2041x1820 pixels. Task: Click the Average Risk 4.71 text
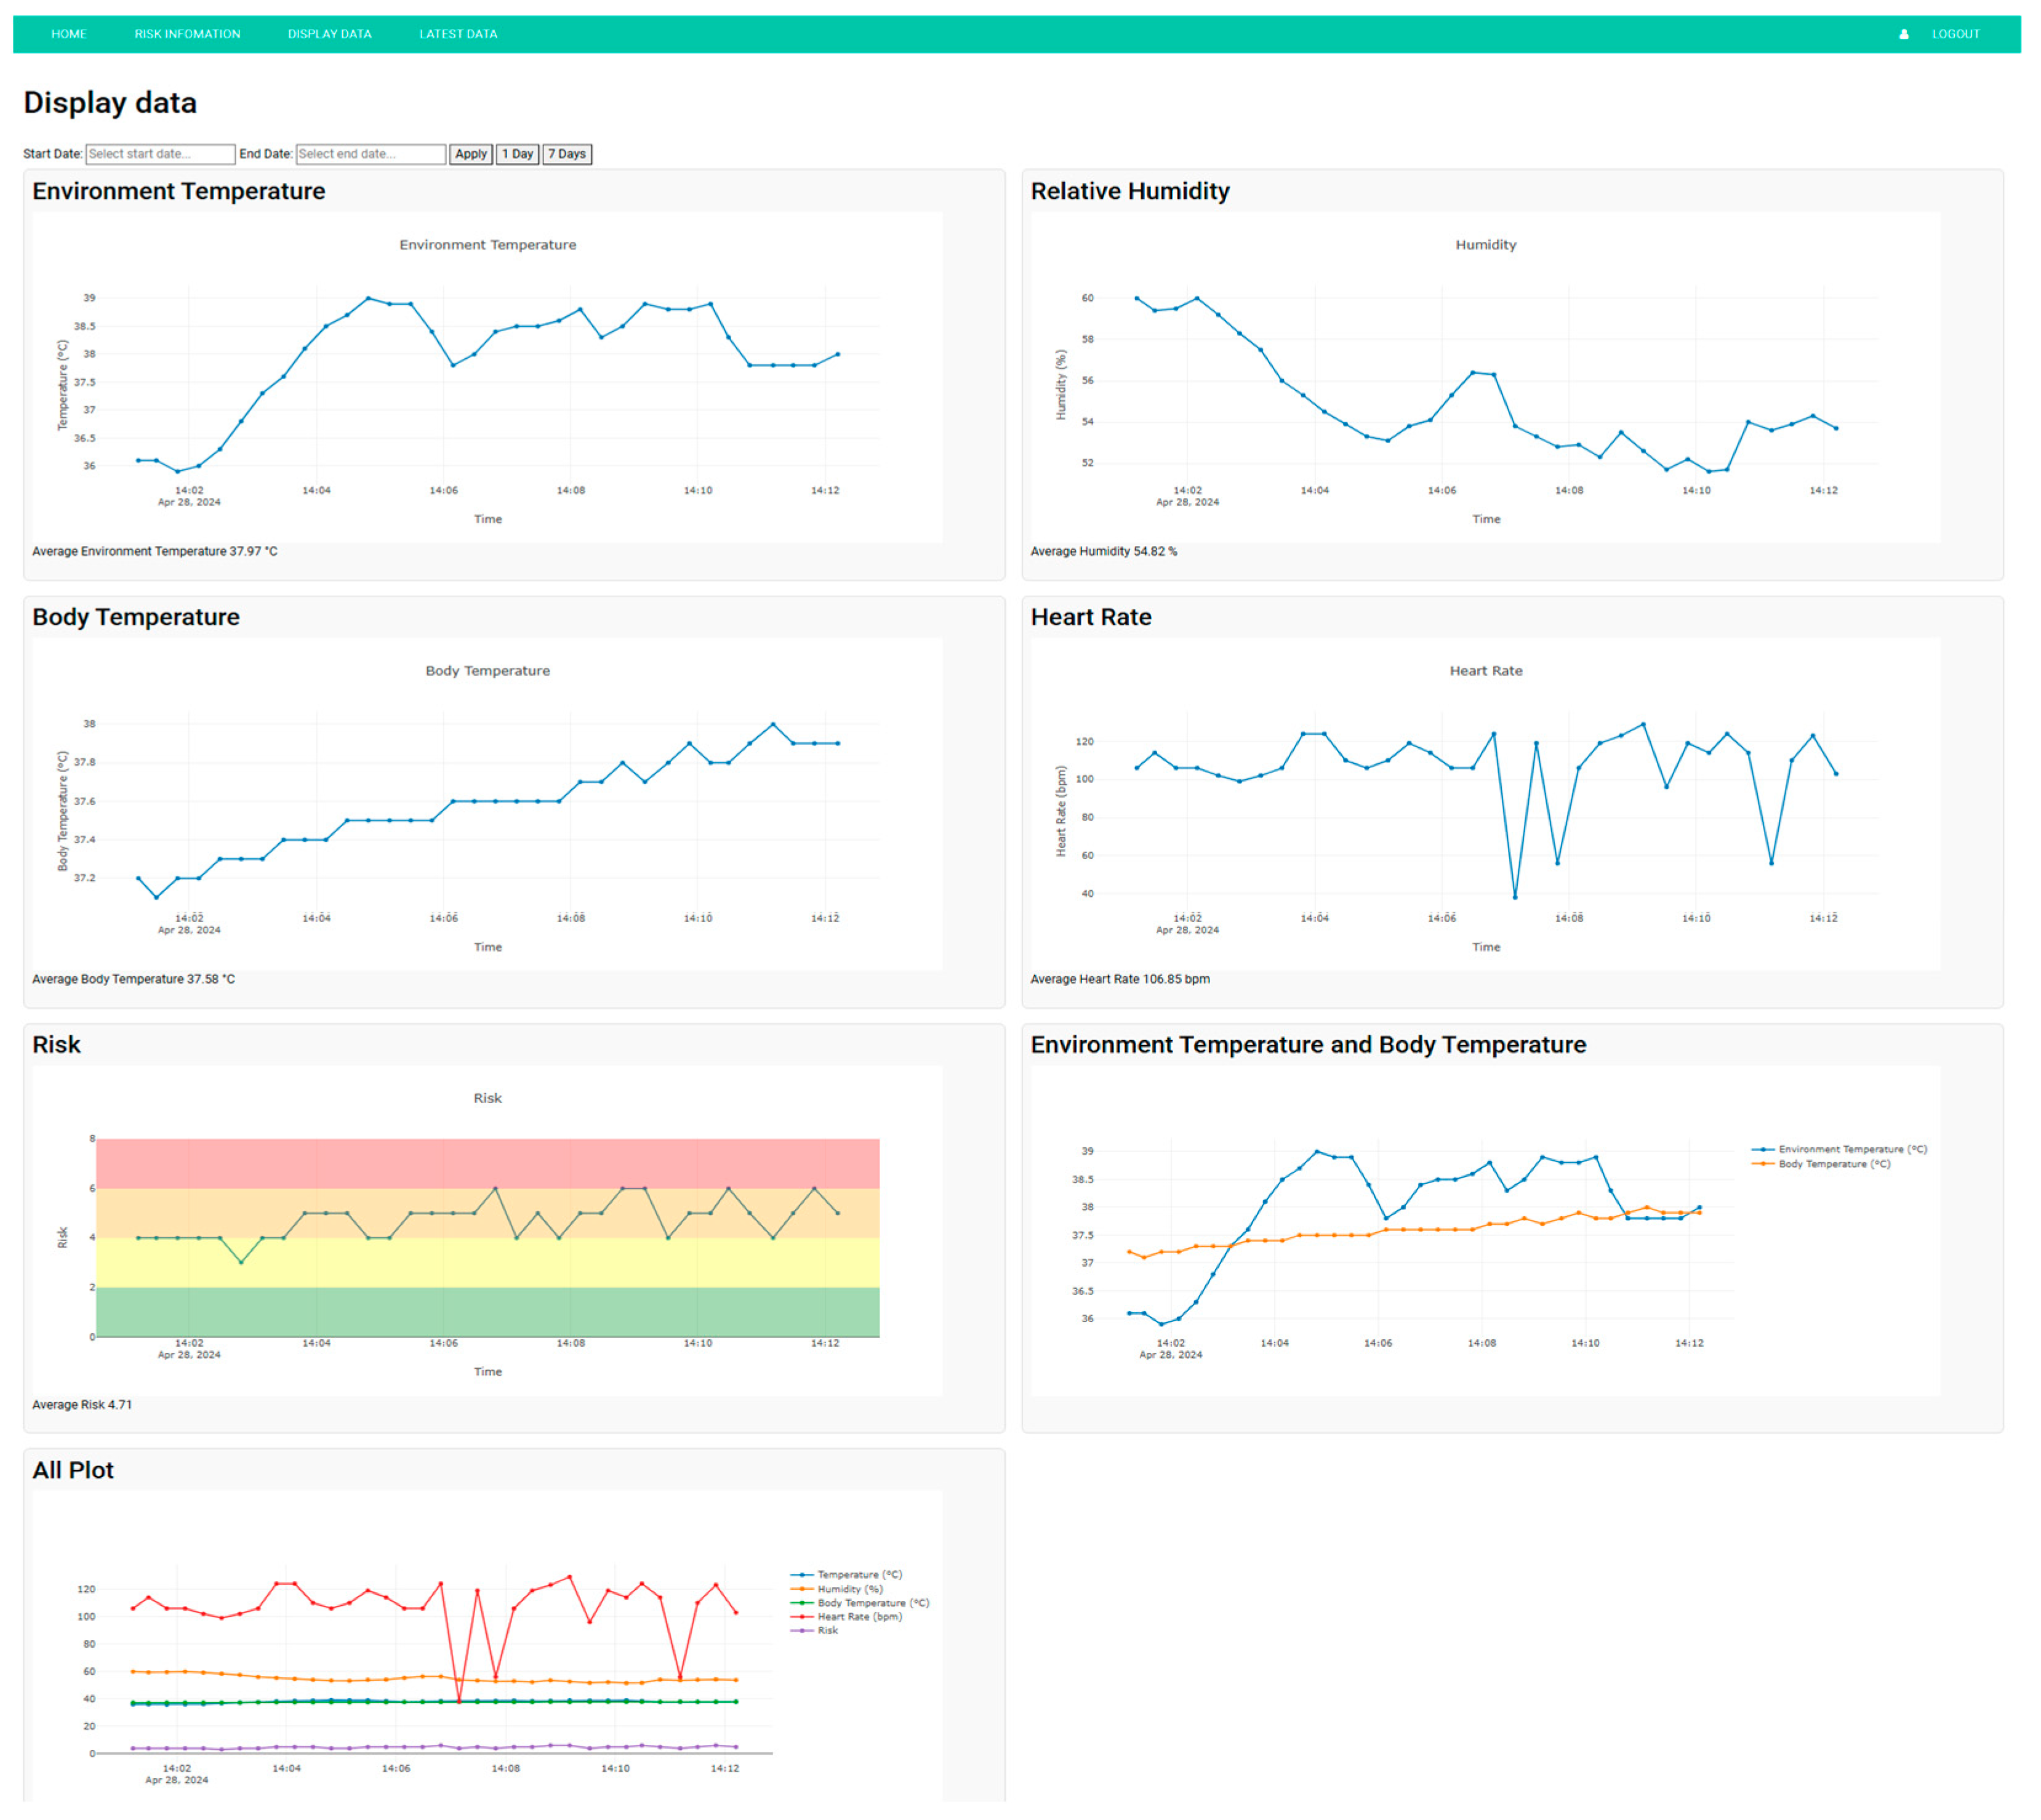point(82,1405)
